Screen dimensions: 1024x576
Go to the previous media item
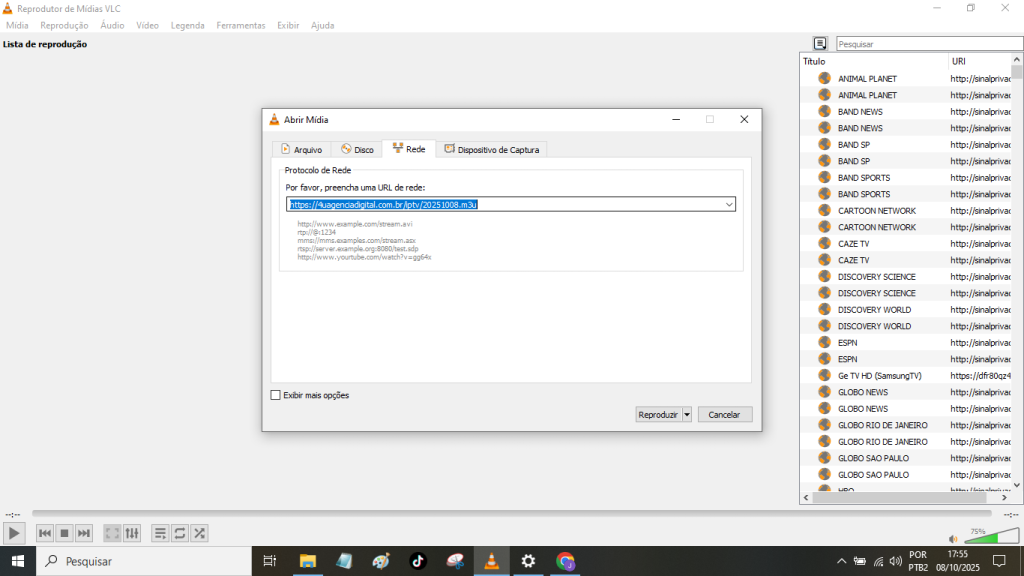(45, 533)
